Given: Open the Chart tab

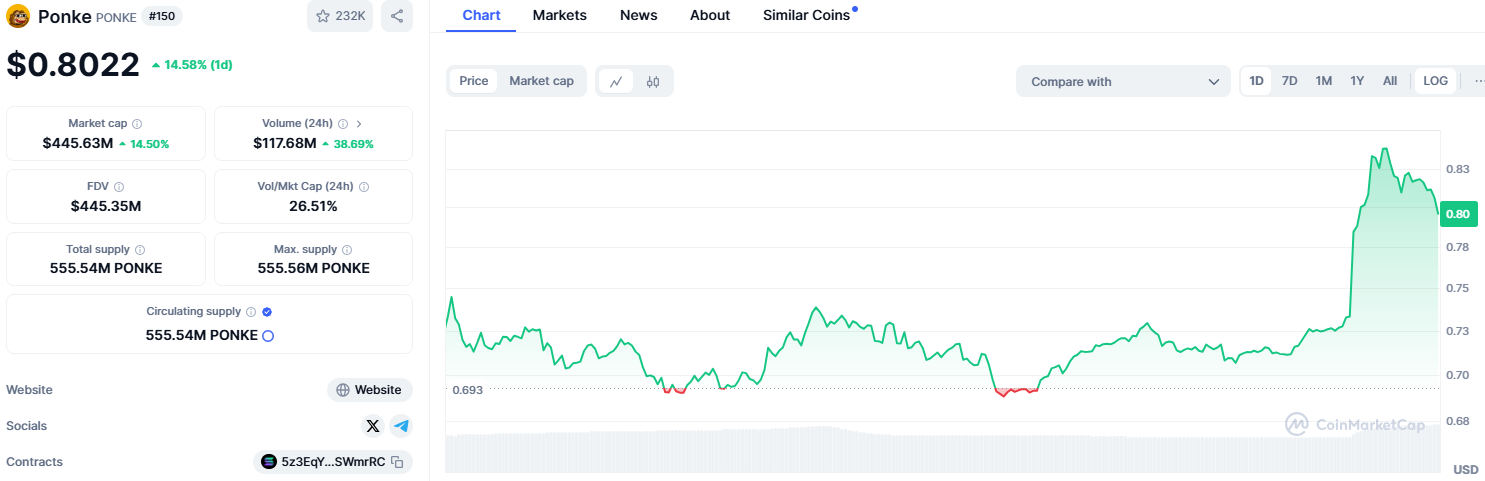Looking at the screenshot, I should coord(481,15).
